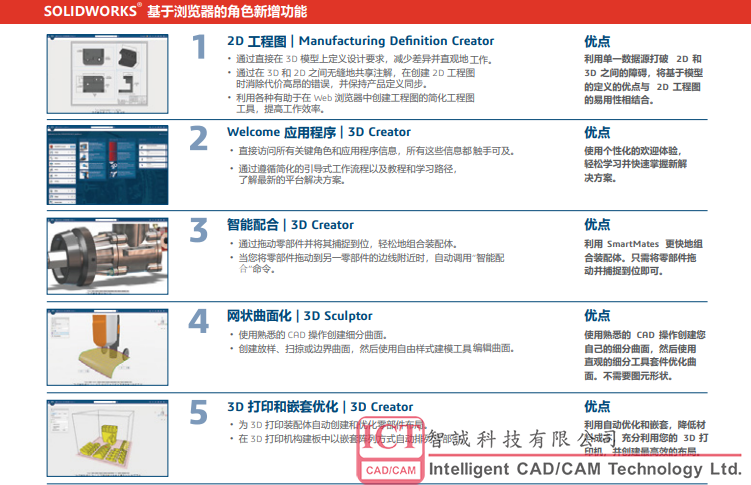Click '优点' heading in the 2D 工程图 section

coord(597,42)
